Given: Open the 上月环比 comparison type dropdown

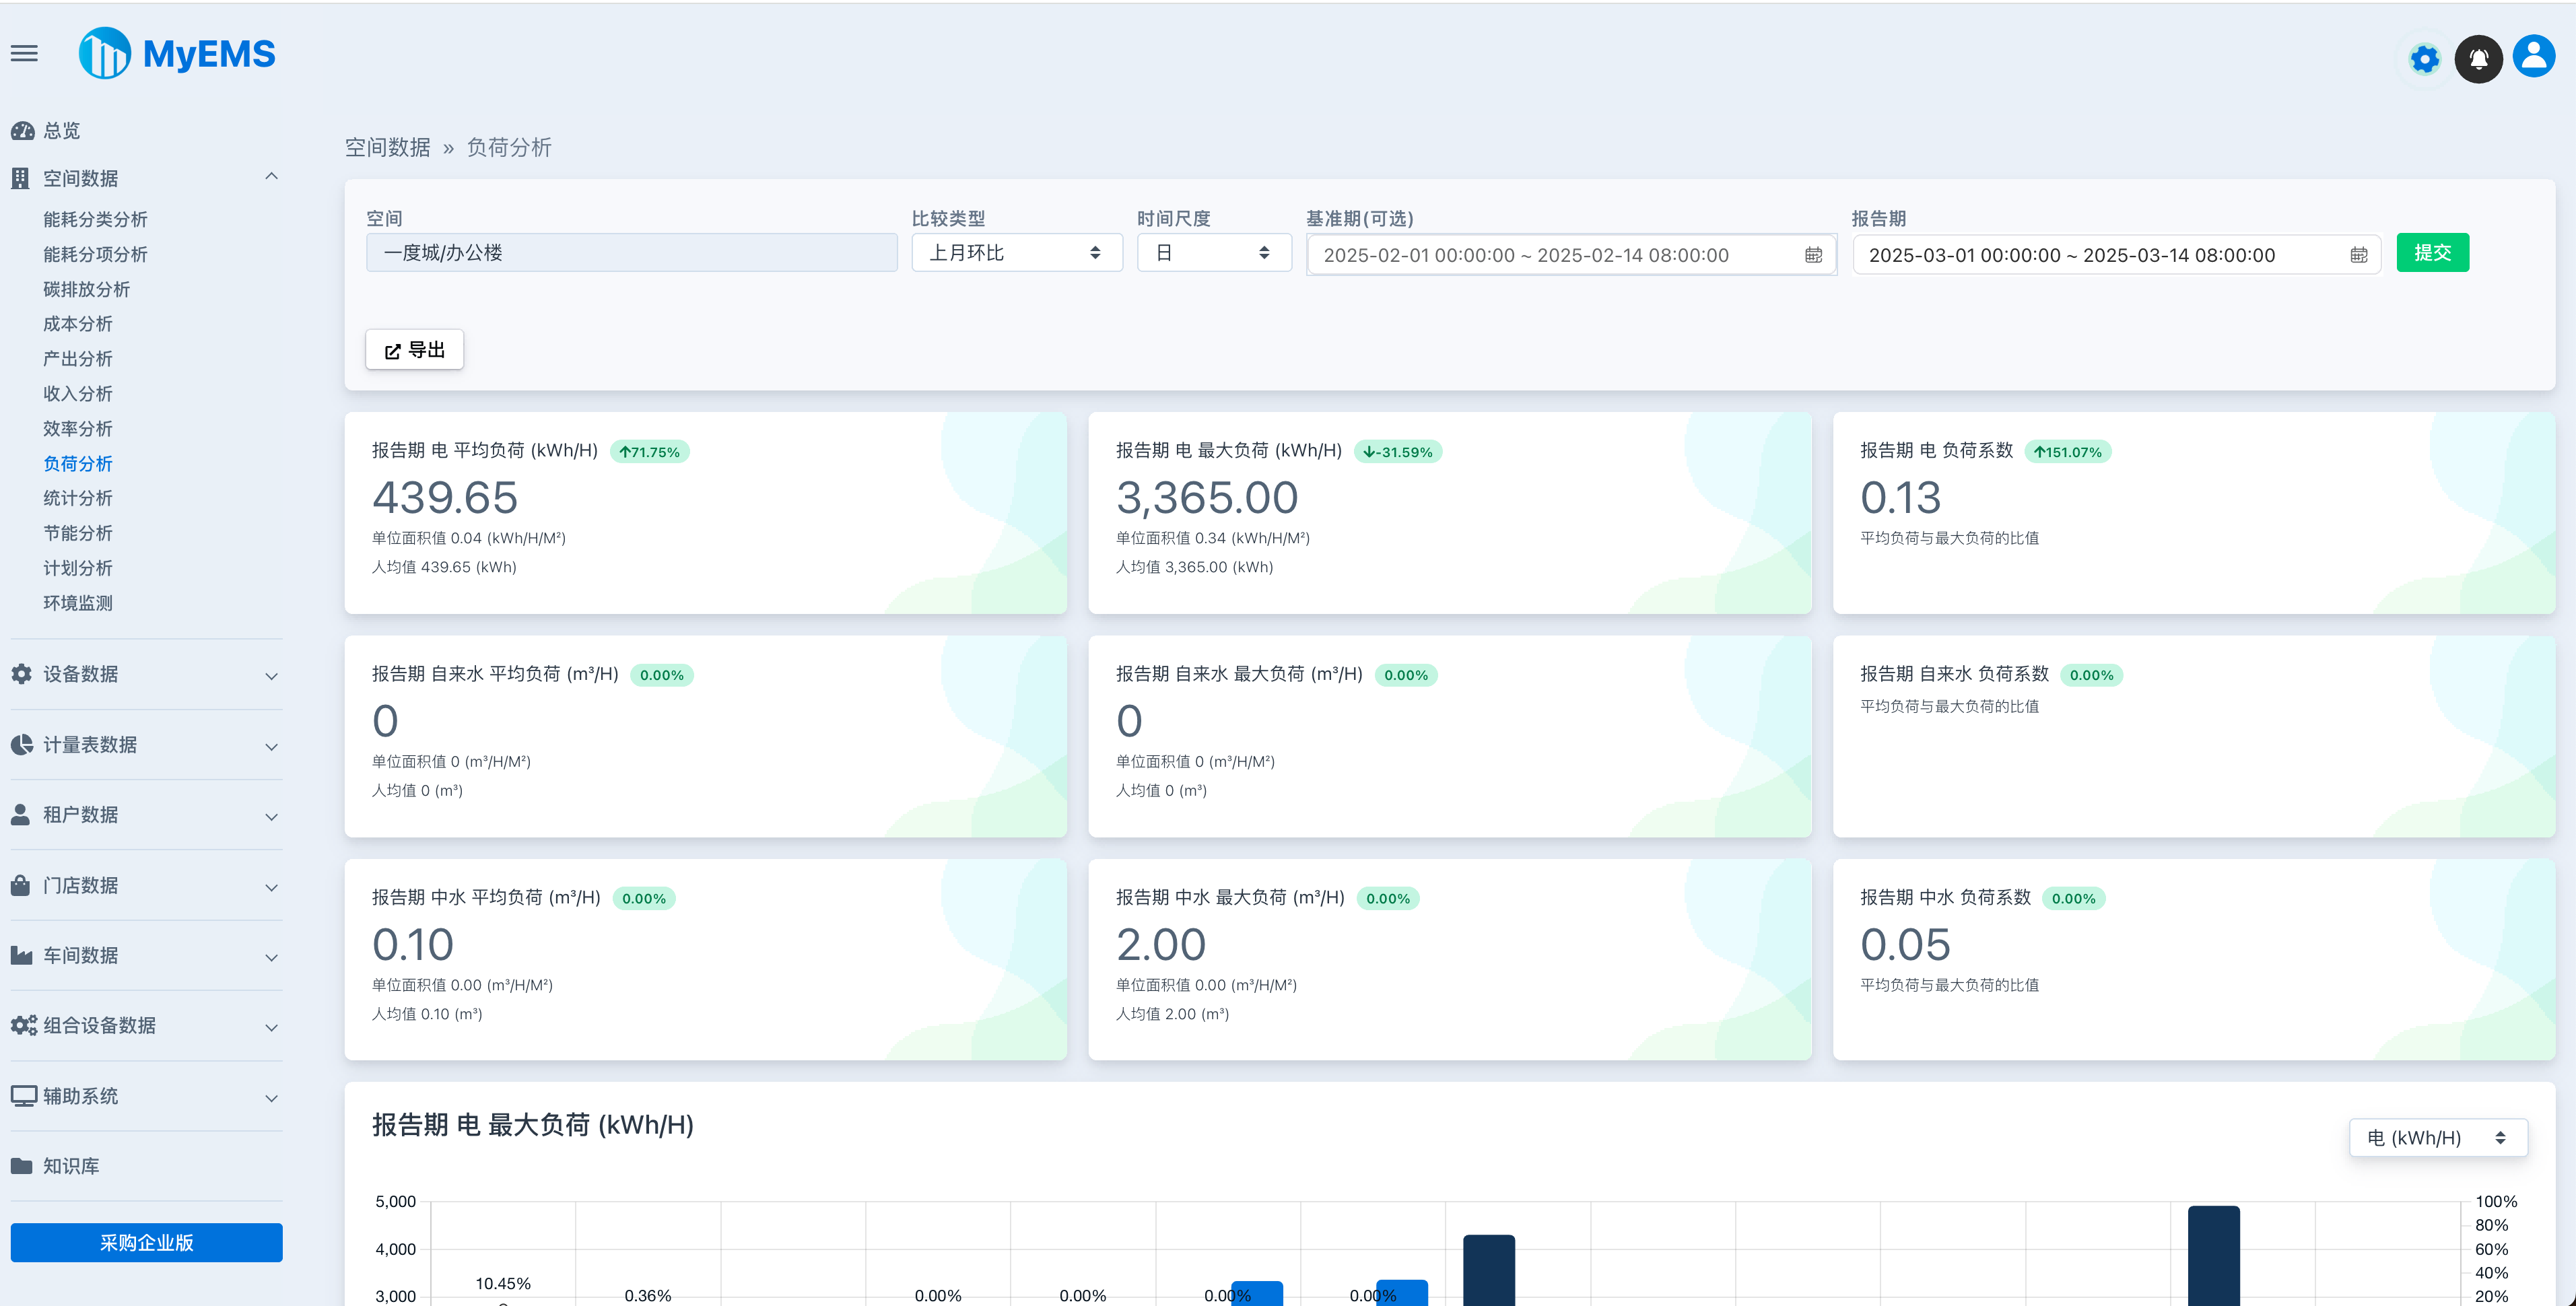Looking at the screenshot, I should (1016, 252).
